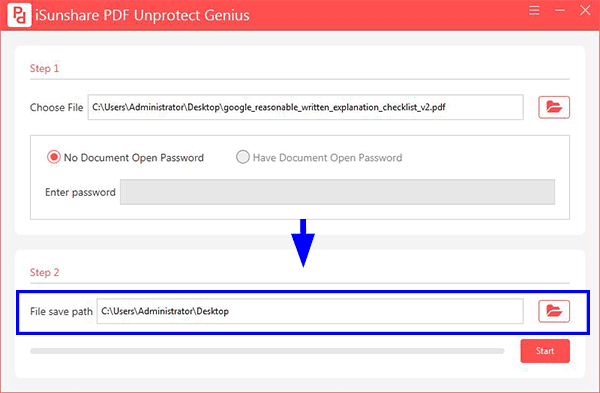
Task: Click the File save path label
Action: 61,311
